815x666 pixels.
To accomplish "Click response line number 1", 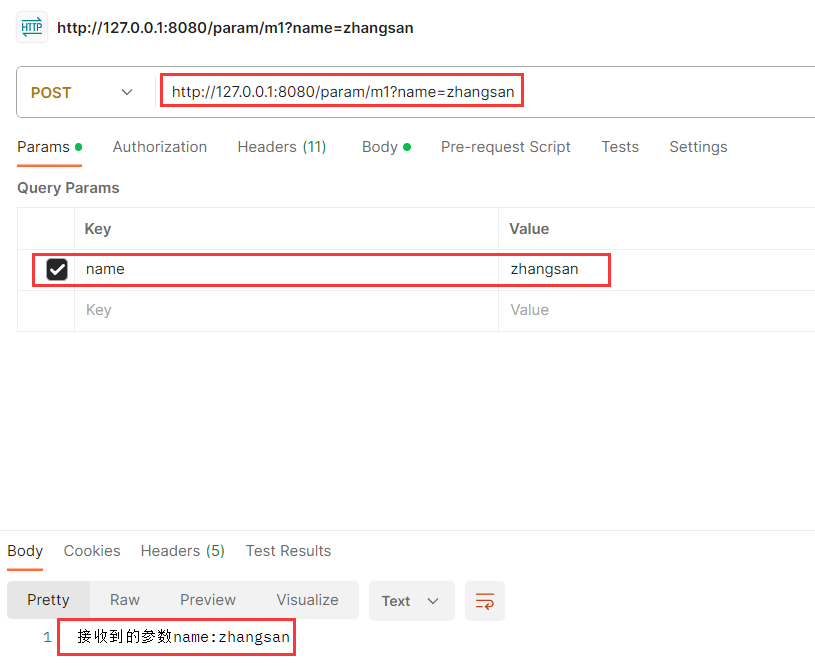I will 47,637.
